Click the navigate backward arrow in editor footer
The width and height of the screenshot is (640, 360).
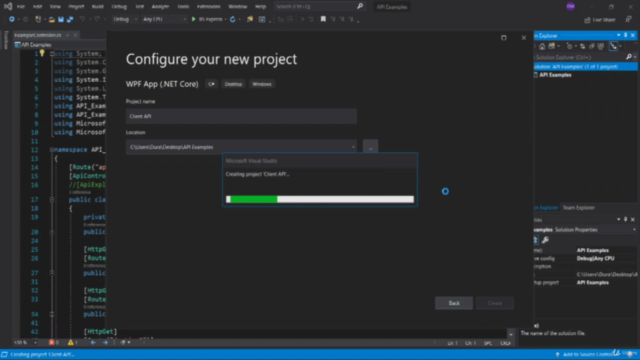93,342
